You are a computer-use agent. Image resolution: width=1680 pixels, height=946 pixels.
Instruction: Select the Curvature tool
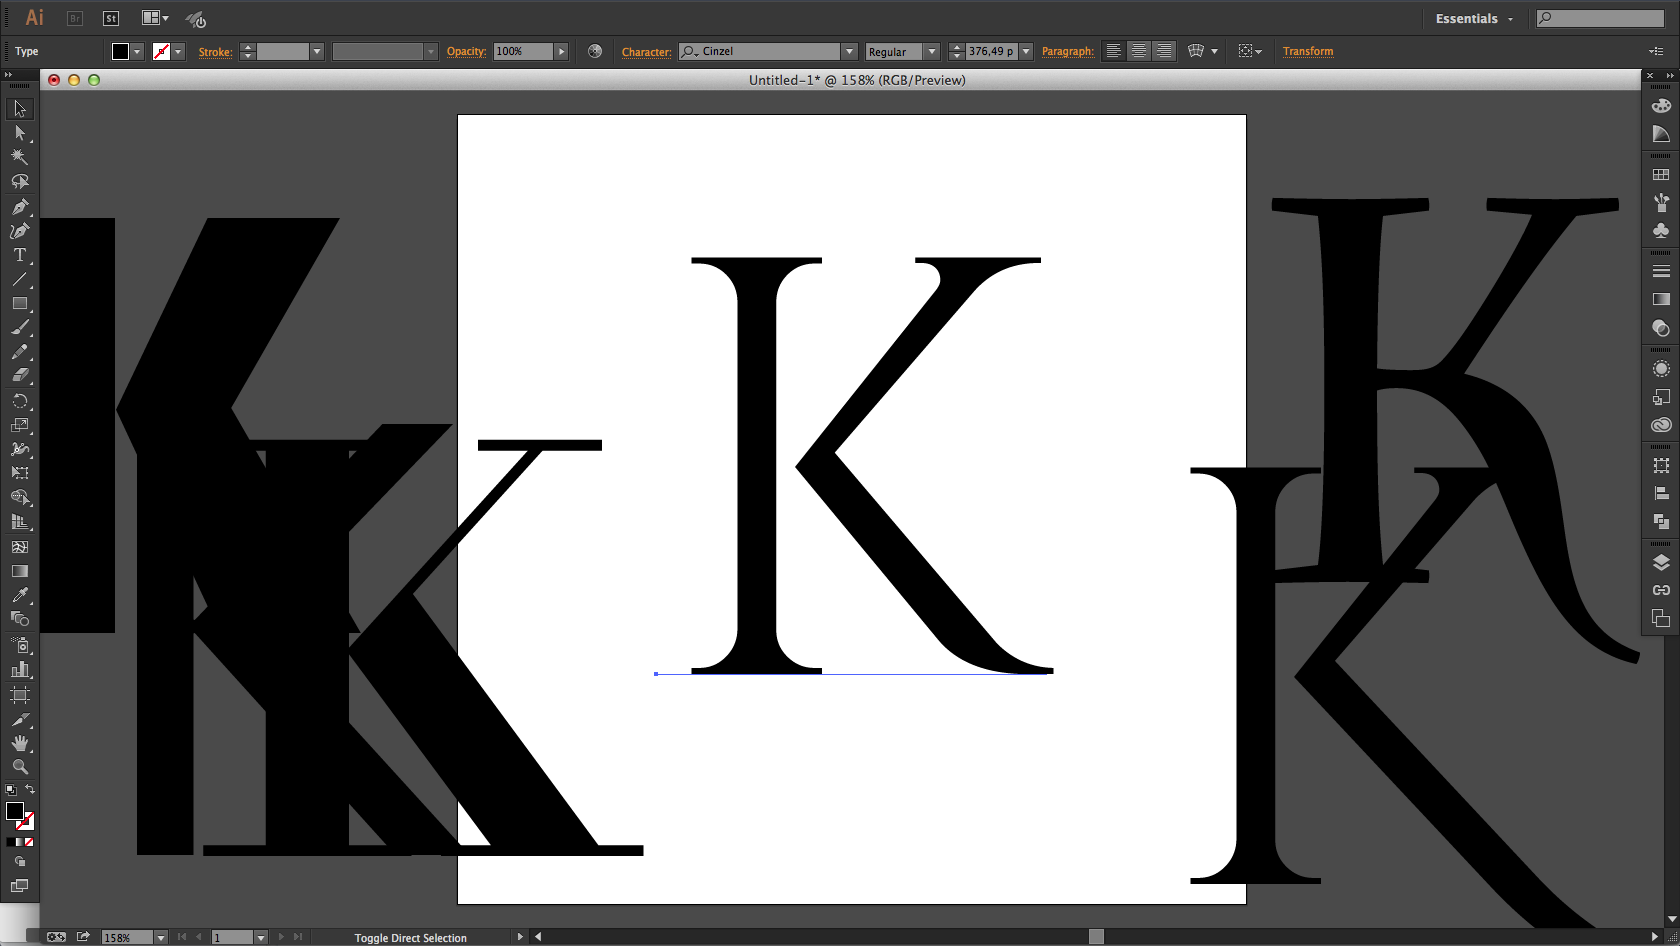click(20, 231)
